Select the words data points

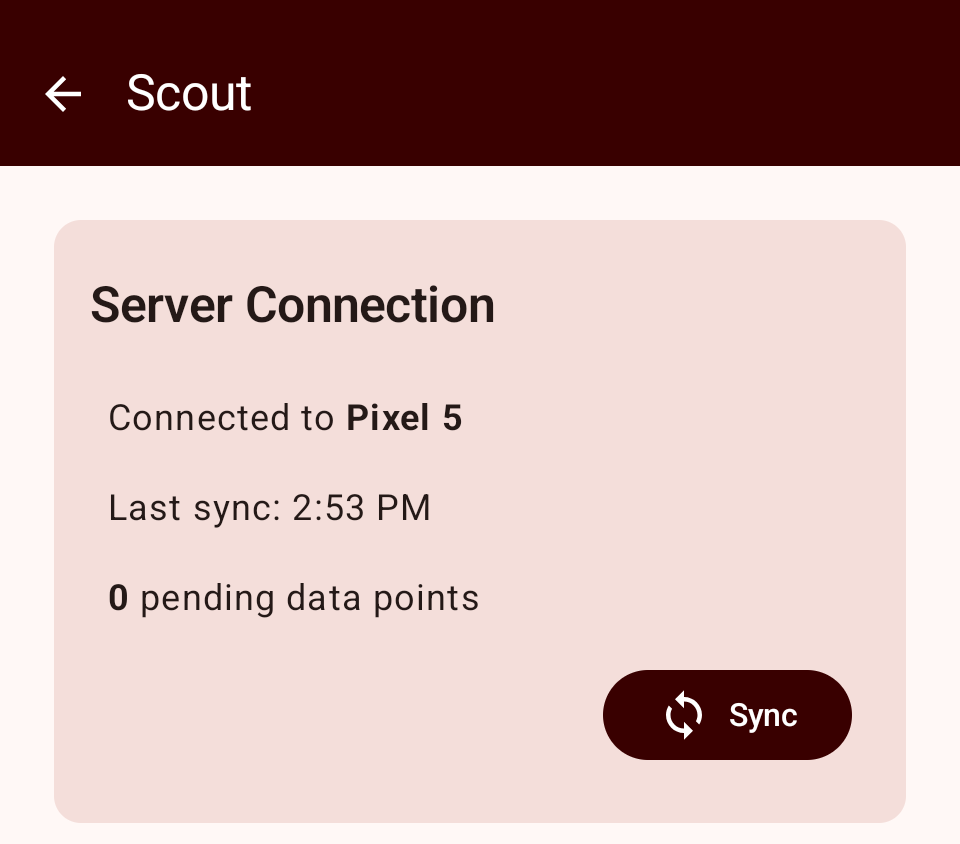pyautogui.click(x=383, y=599)
